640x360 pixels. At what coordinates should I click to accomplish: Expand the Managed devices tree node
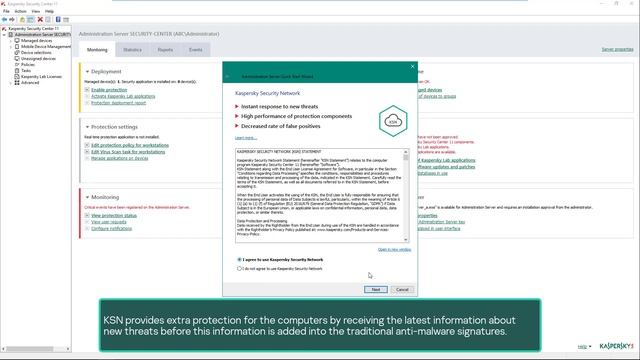(x=11, y=41)
